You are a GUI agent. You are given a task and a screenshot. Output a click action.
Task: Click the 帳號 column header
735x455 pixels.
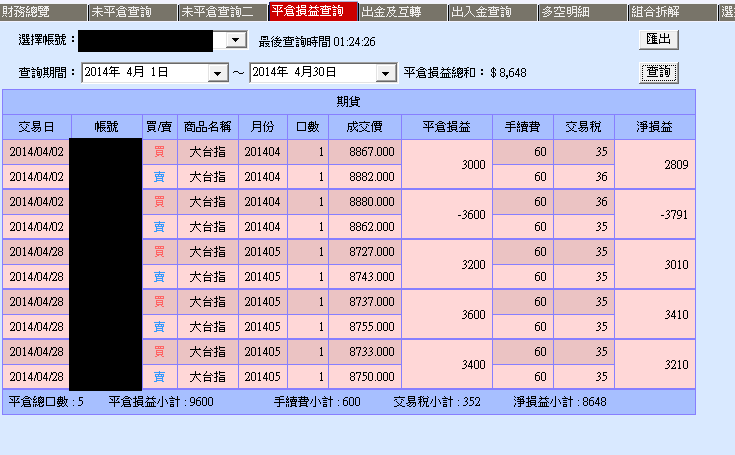(107, 127)
